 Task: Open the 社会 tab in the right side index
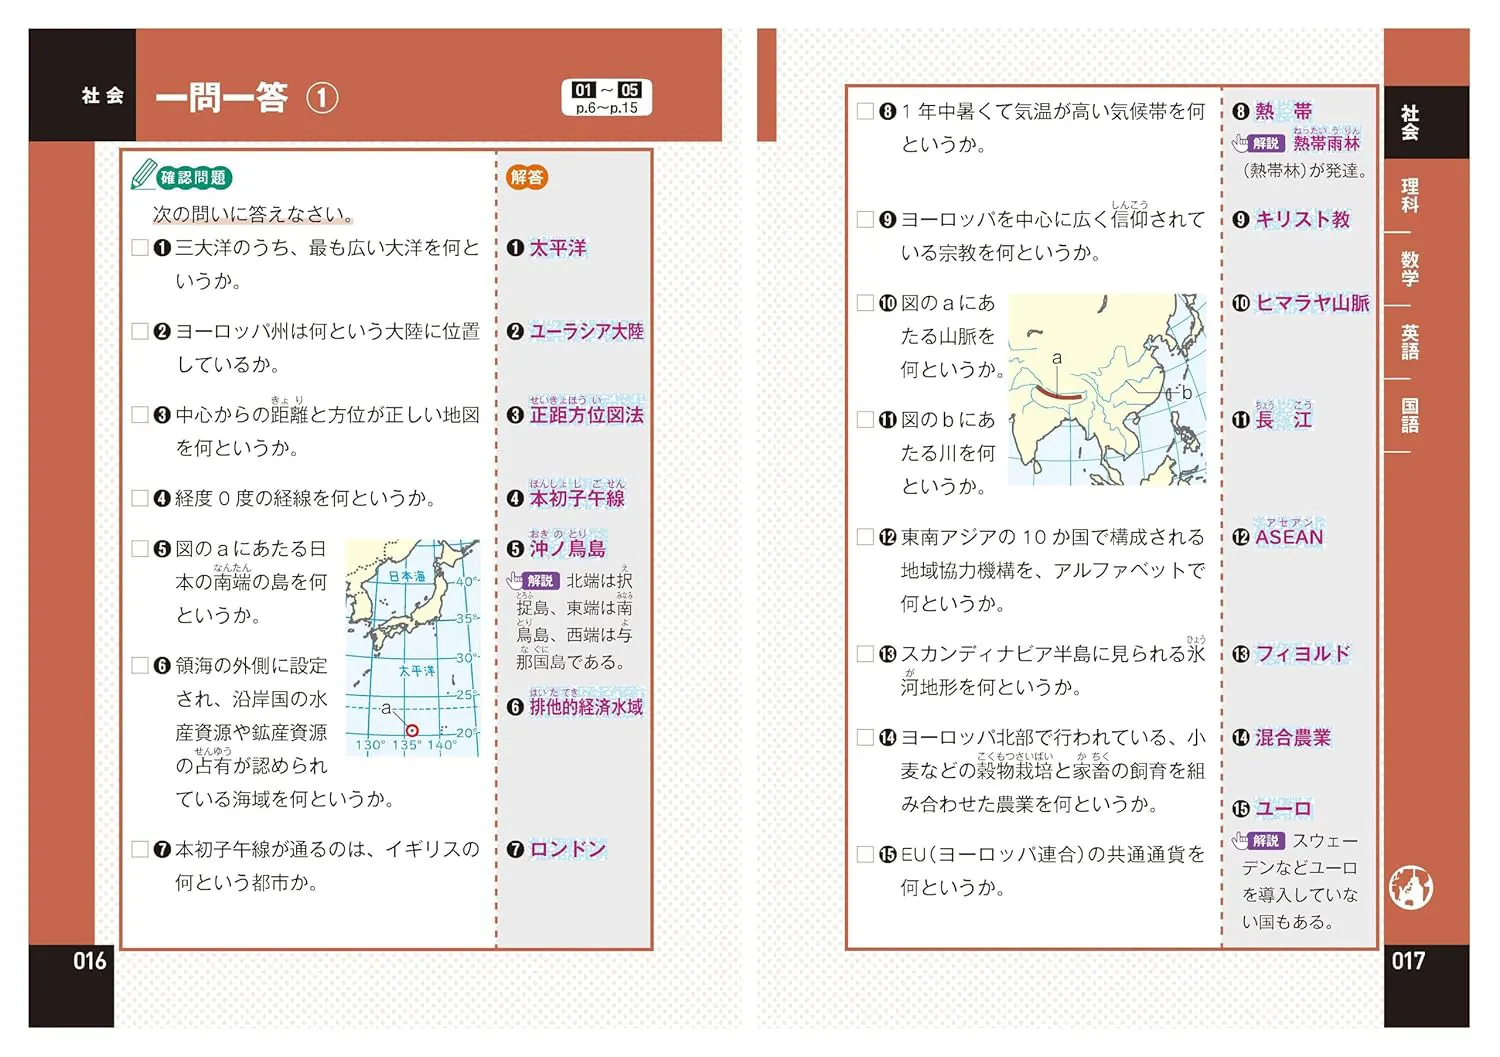(x=1410, y=122)
